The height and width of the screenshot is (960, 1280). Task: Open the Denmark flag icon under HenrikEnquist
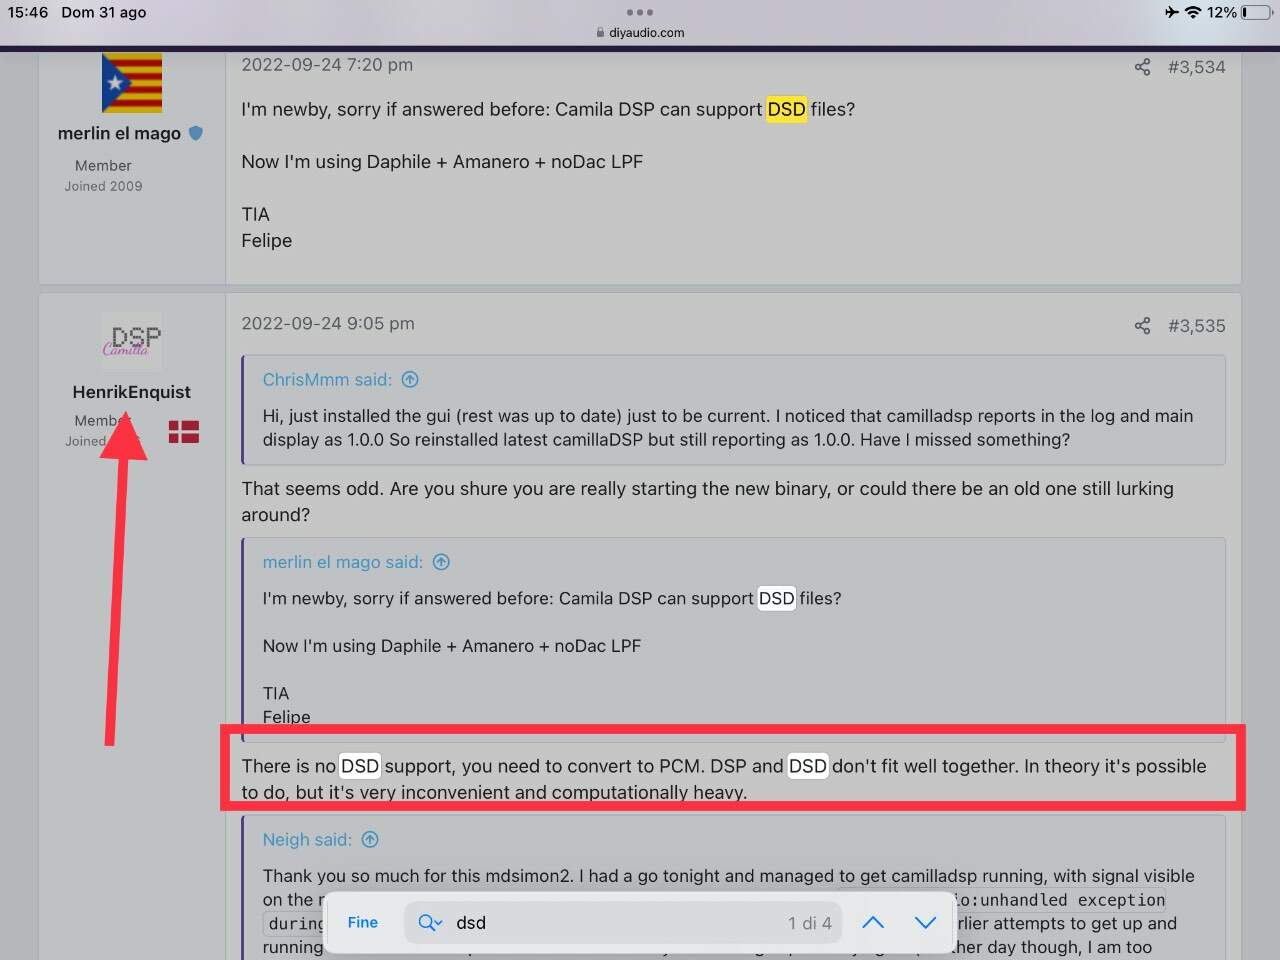(x=184, y=432)
